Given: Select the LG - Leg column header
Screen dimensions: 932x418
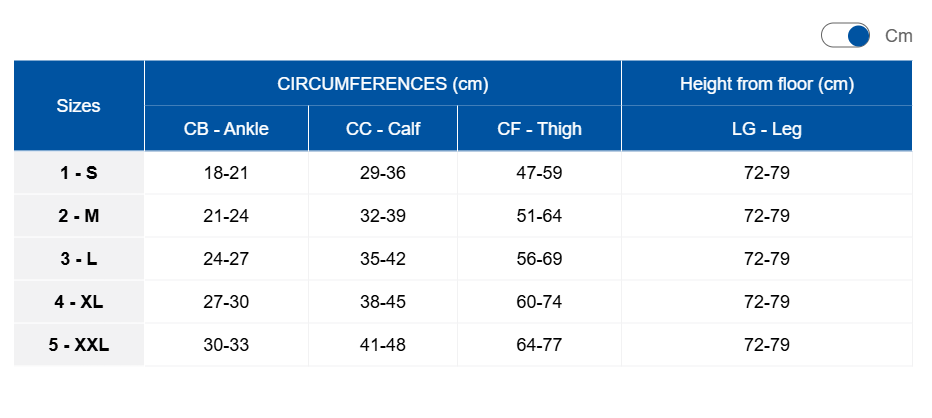Looking at the screenshot, I should 767,128.
